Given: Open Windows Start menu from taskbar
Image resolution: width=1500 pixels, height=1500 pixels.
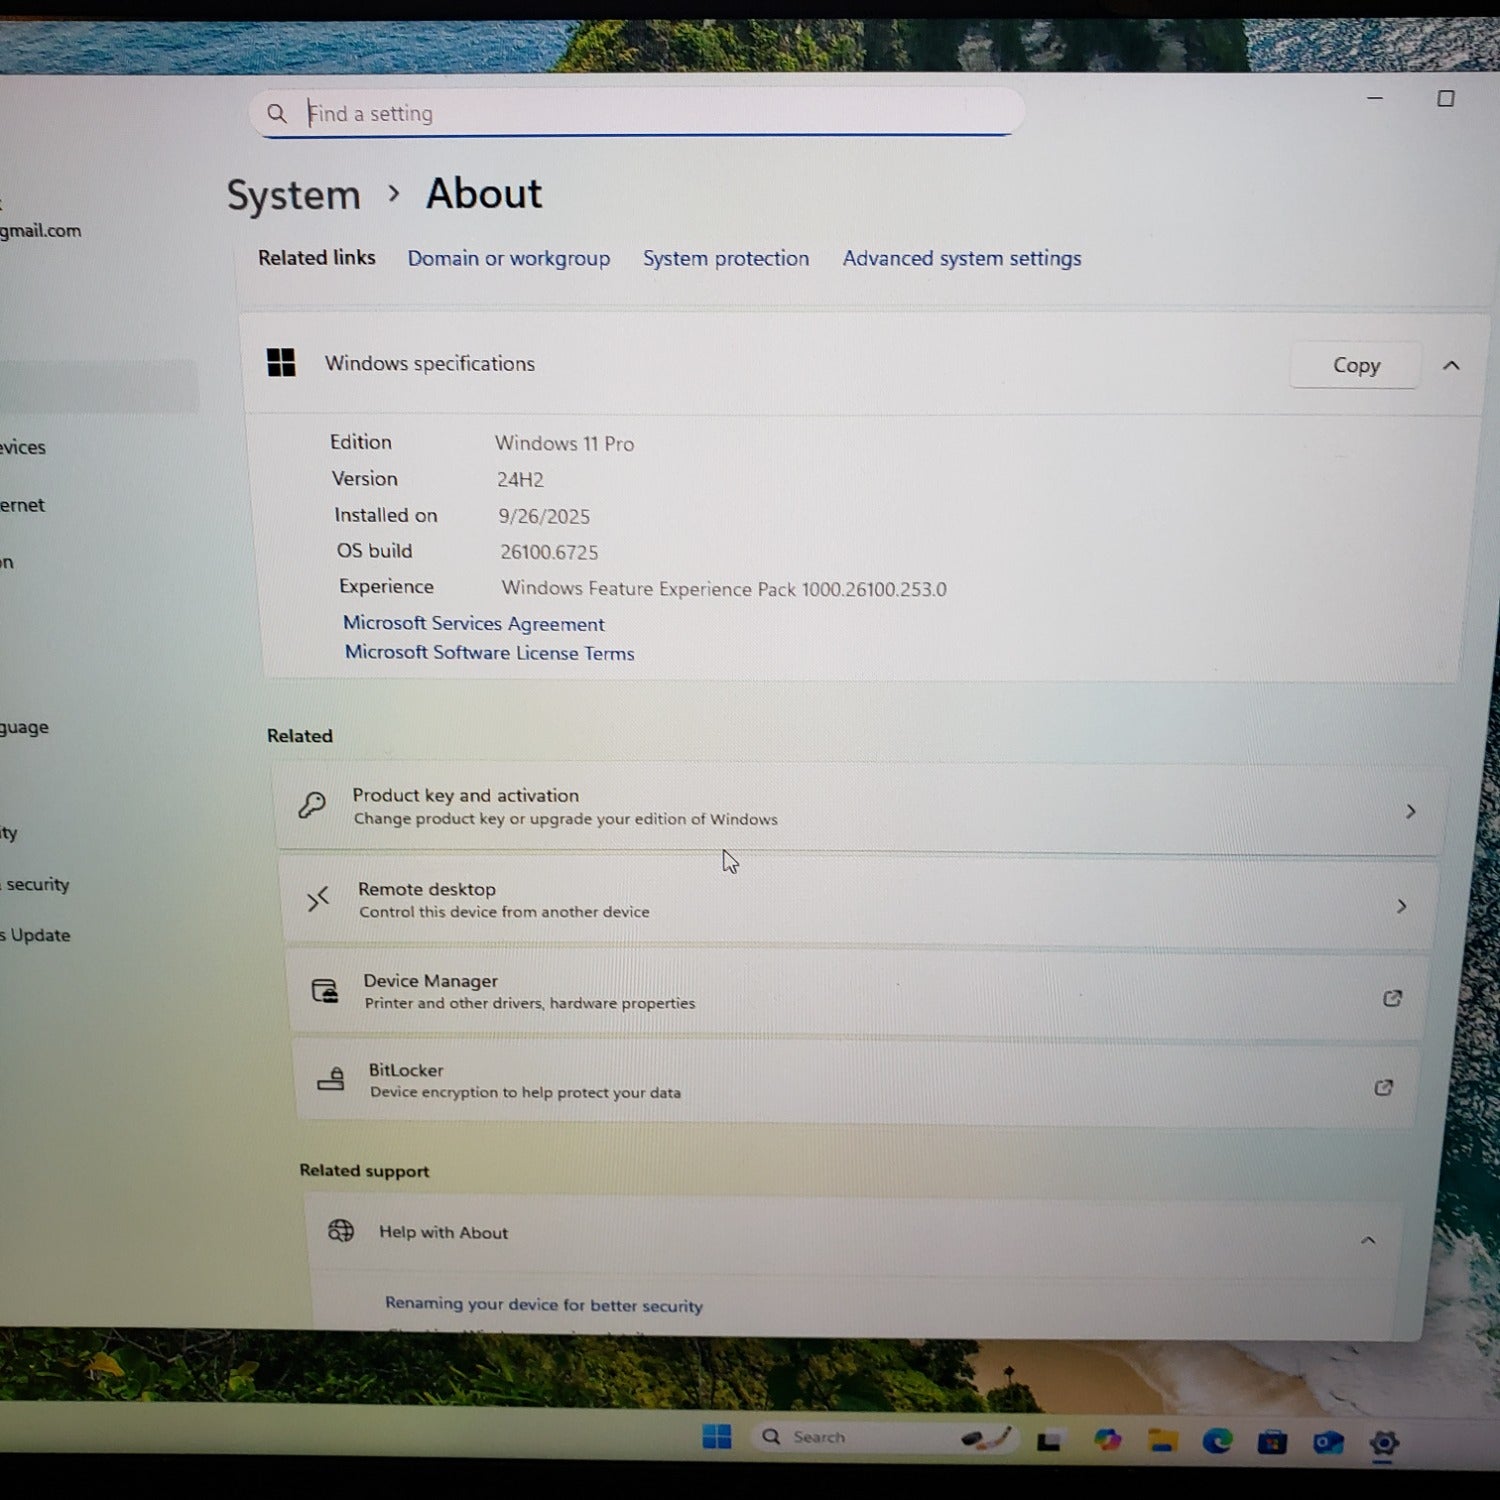Looking at the screenshot, I should [717, 1437].
